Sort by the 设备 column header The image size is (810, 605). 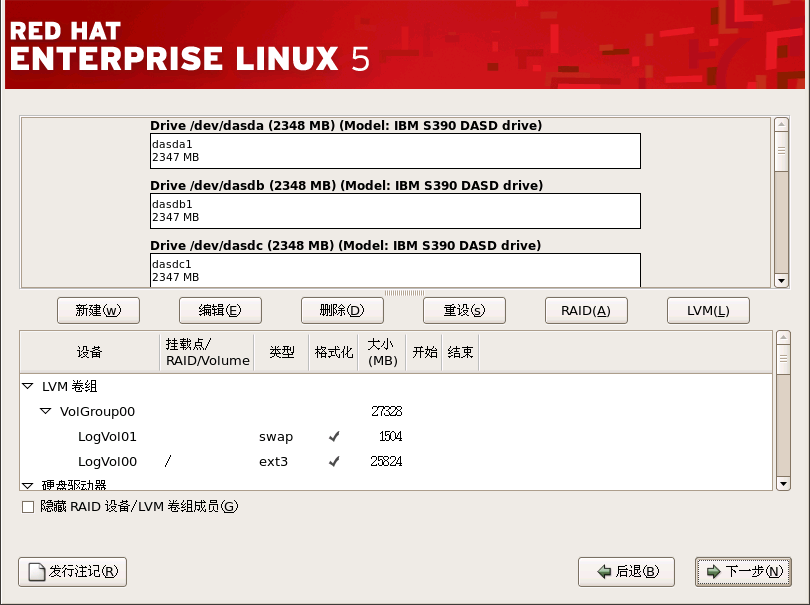click(90, 352)
